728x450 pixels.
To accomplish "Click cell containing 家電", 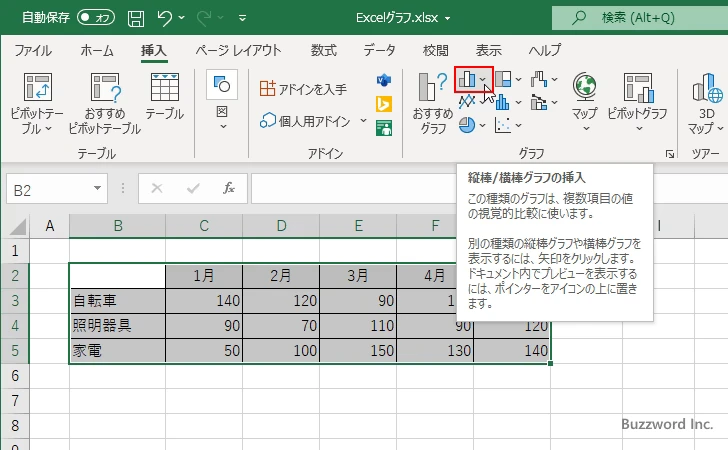I will [117, 350].
